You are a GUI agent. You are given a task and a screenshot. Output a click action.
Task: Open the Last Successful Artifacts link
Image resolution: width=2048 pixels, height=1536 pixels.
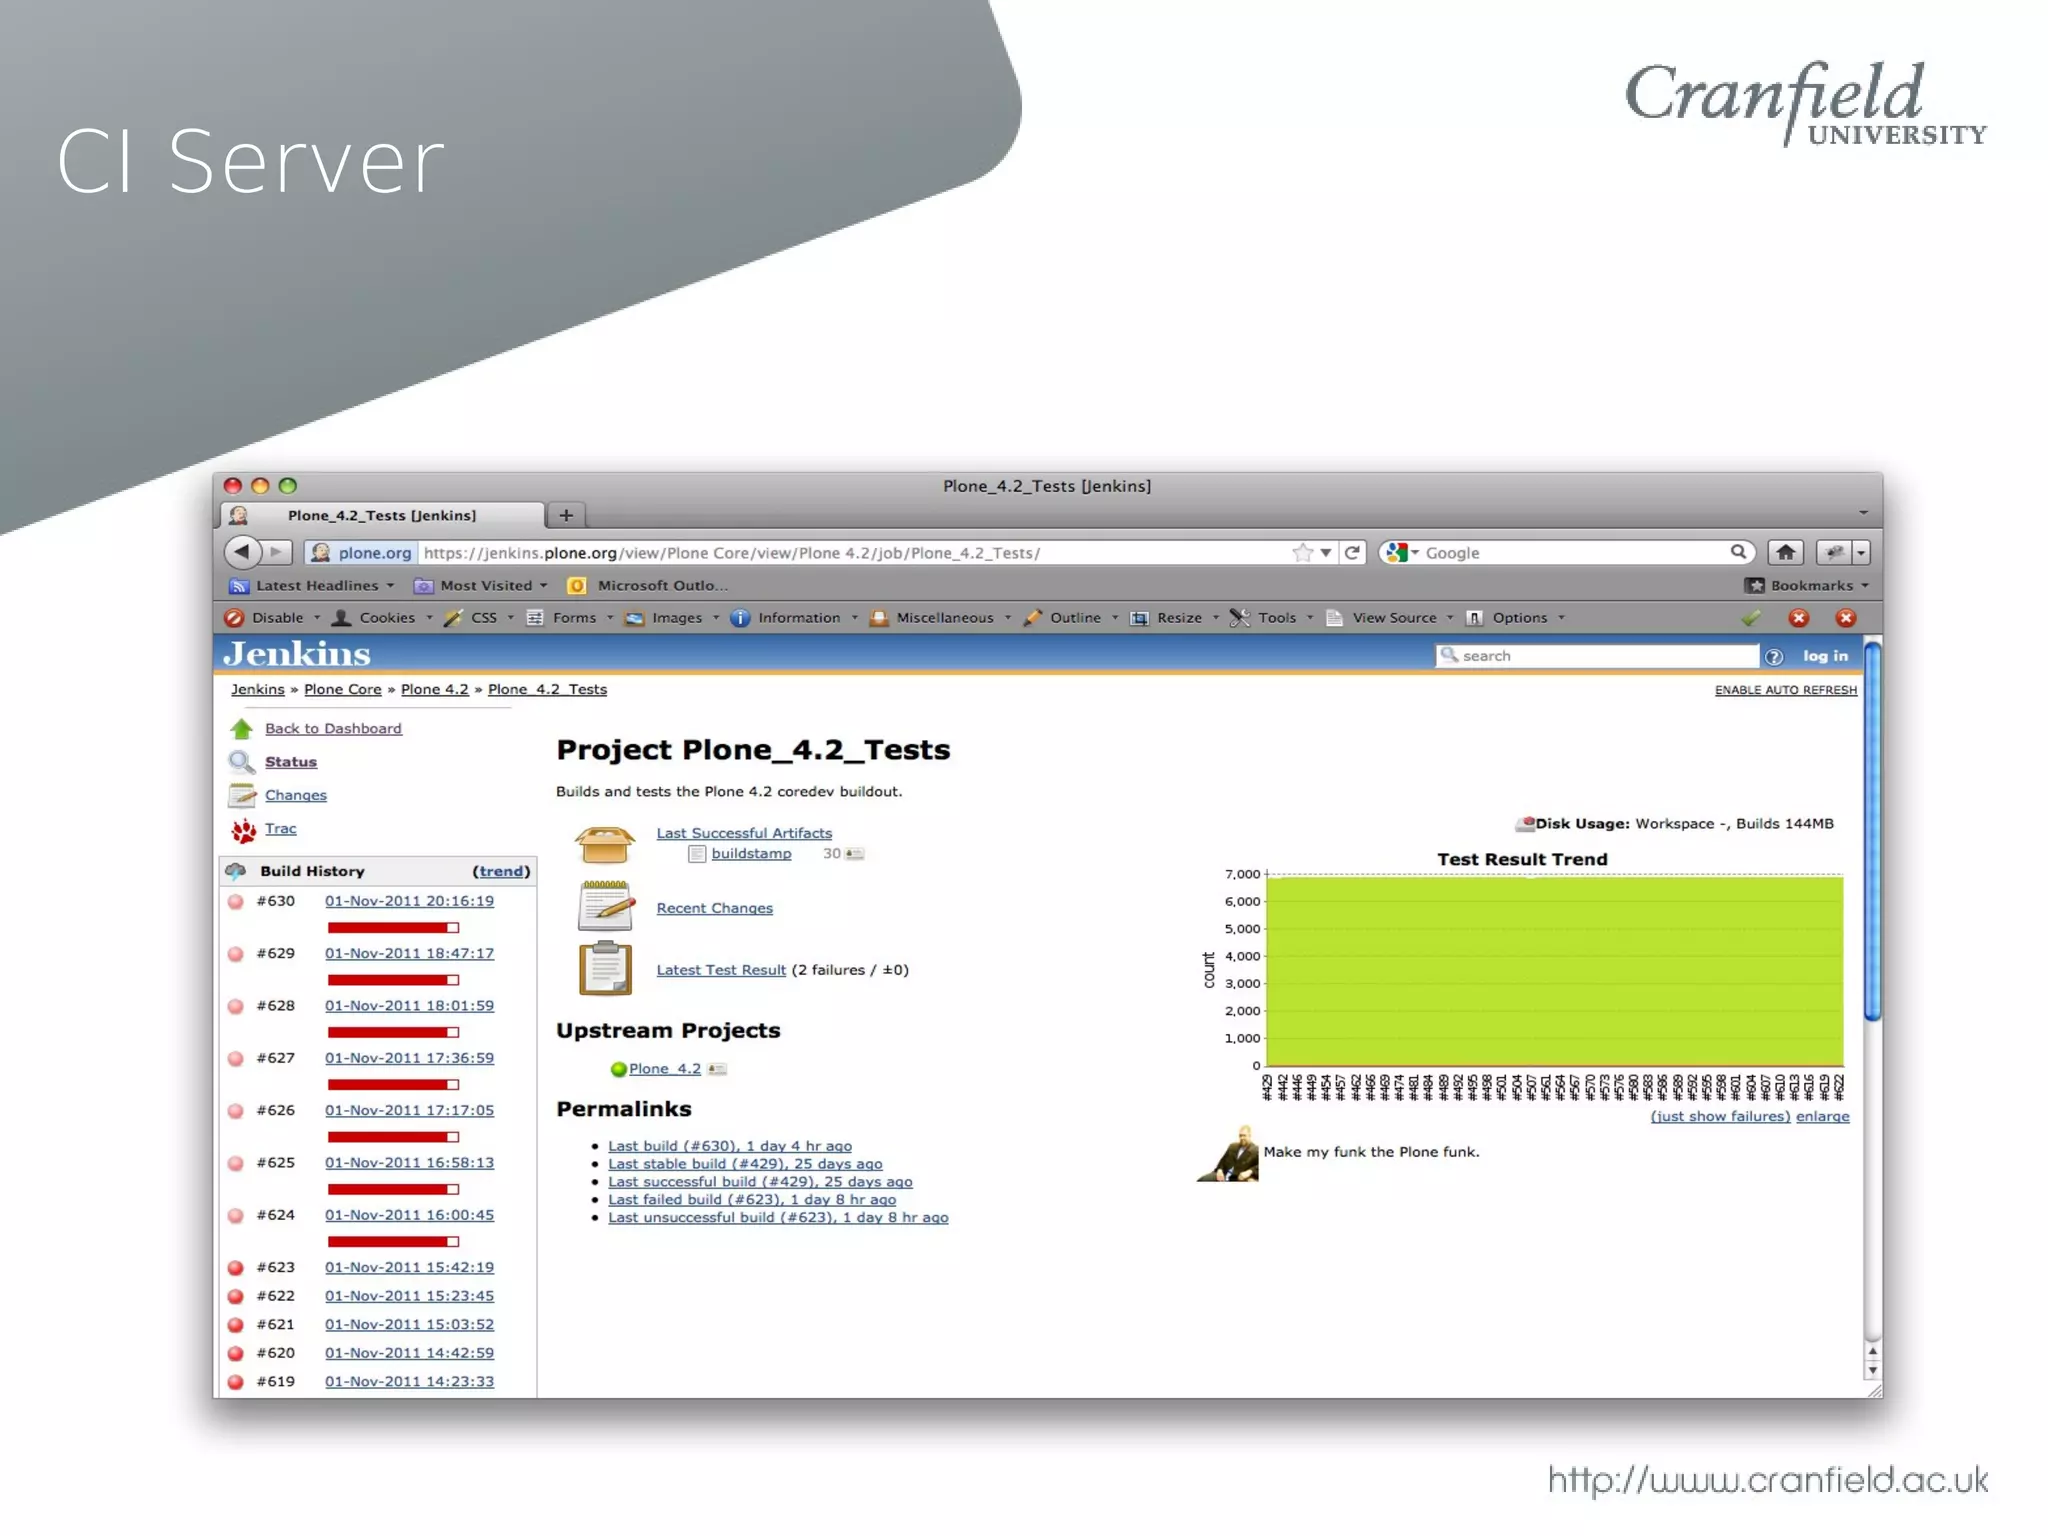(x=744, y=833)
